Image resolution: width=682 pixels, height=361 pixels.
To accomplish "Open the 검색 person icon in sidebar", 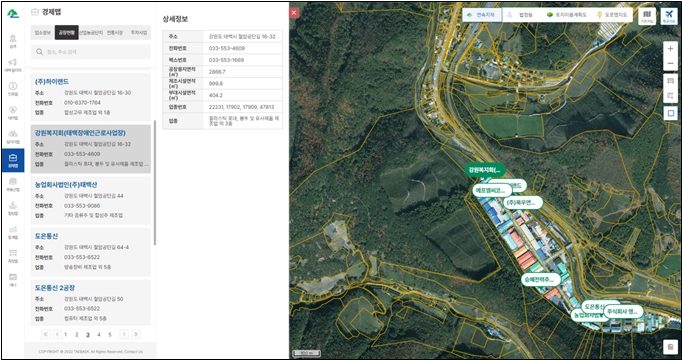I will coord(13,40).
